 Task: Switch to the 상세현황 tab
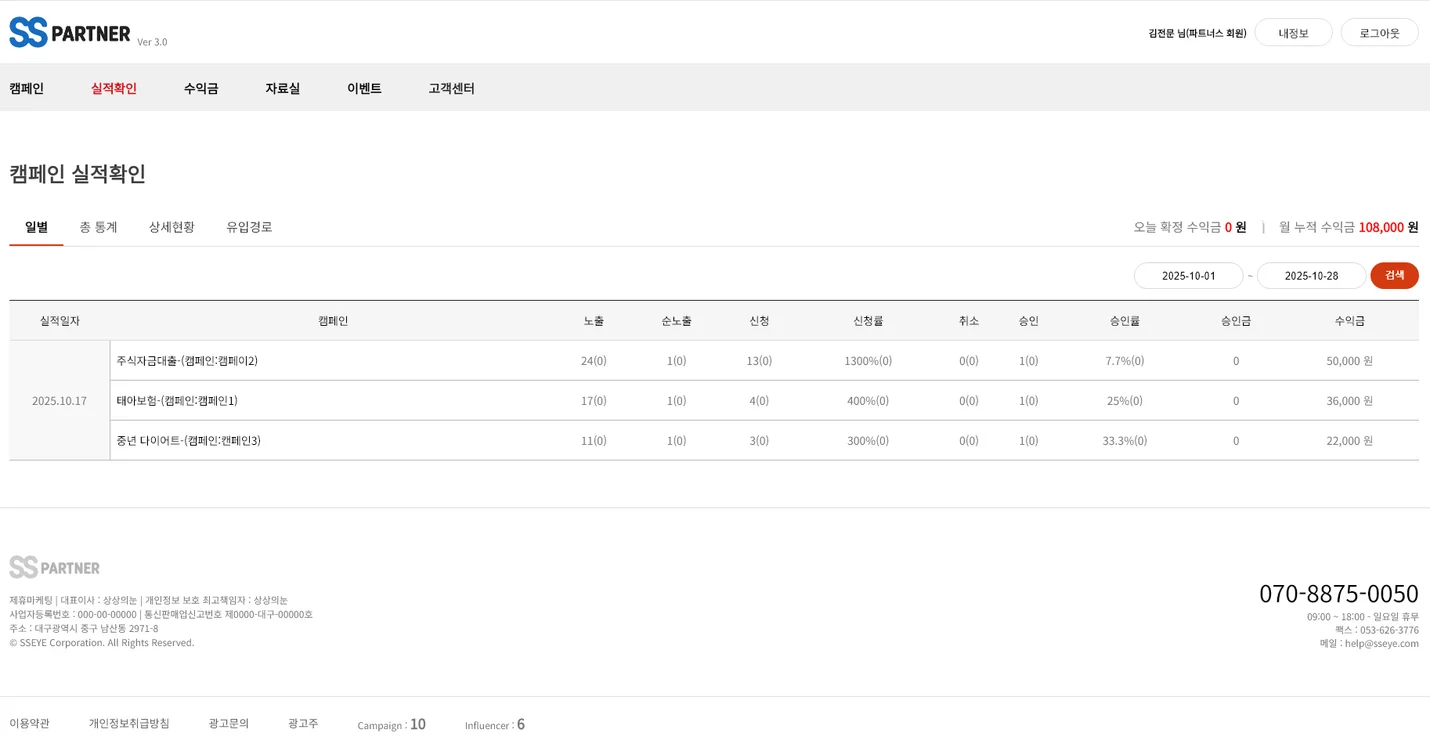click(172, 227)
